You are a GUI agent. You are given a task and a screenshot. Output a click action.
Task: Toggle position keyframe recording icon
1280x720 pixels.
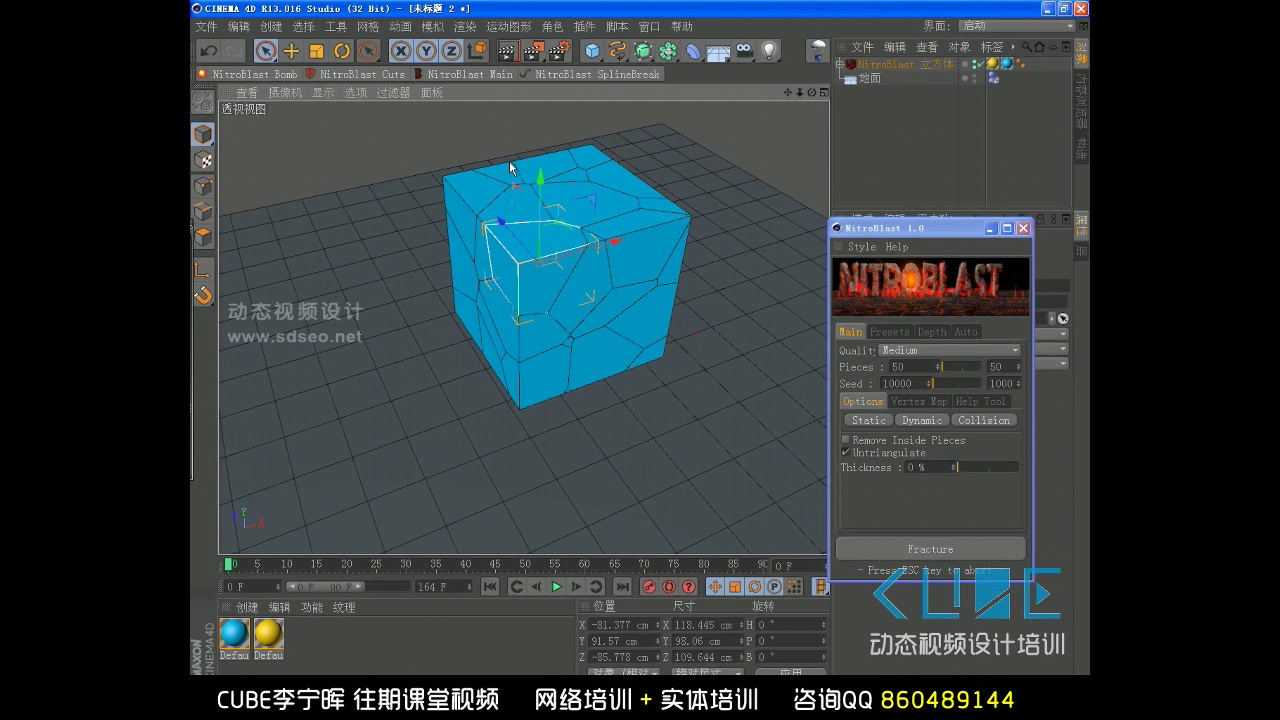(x=715, y=587)
